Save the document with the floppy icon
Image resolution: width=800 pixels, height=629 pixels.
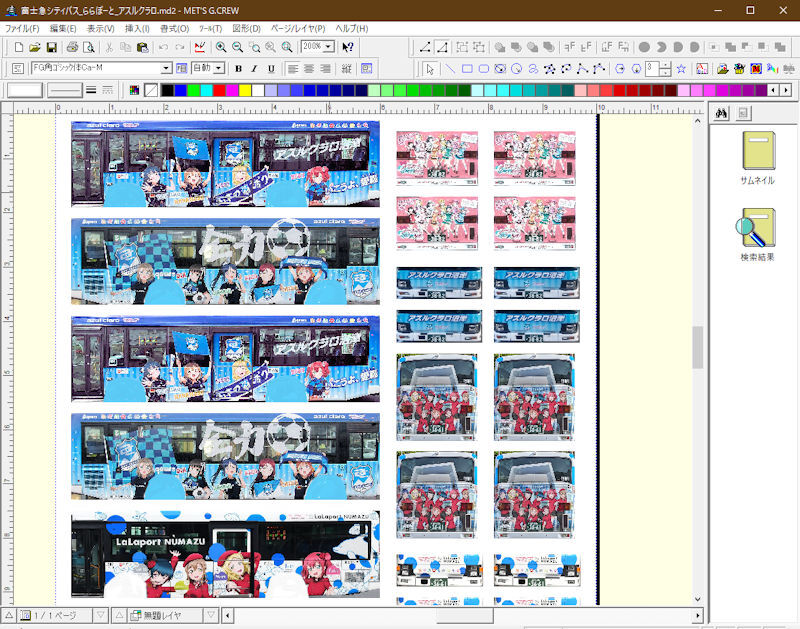(51, 47)
